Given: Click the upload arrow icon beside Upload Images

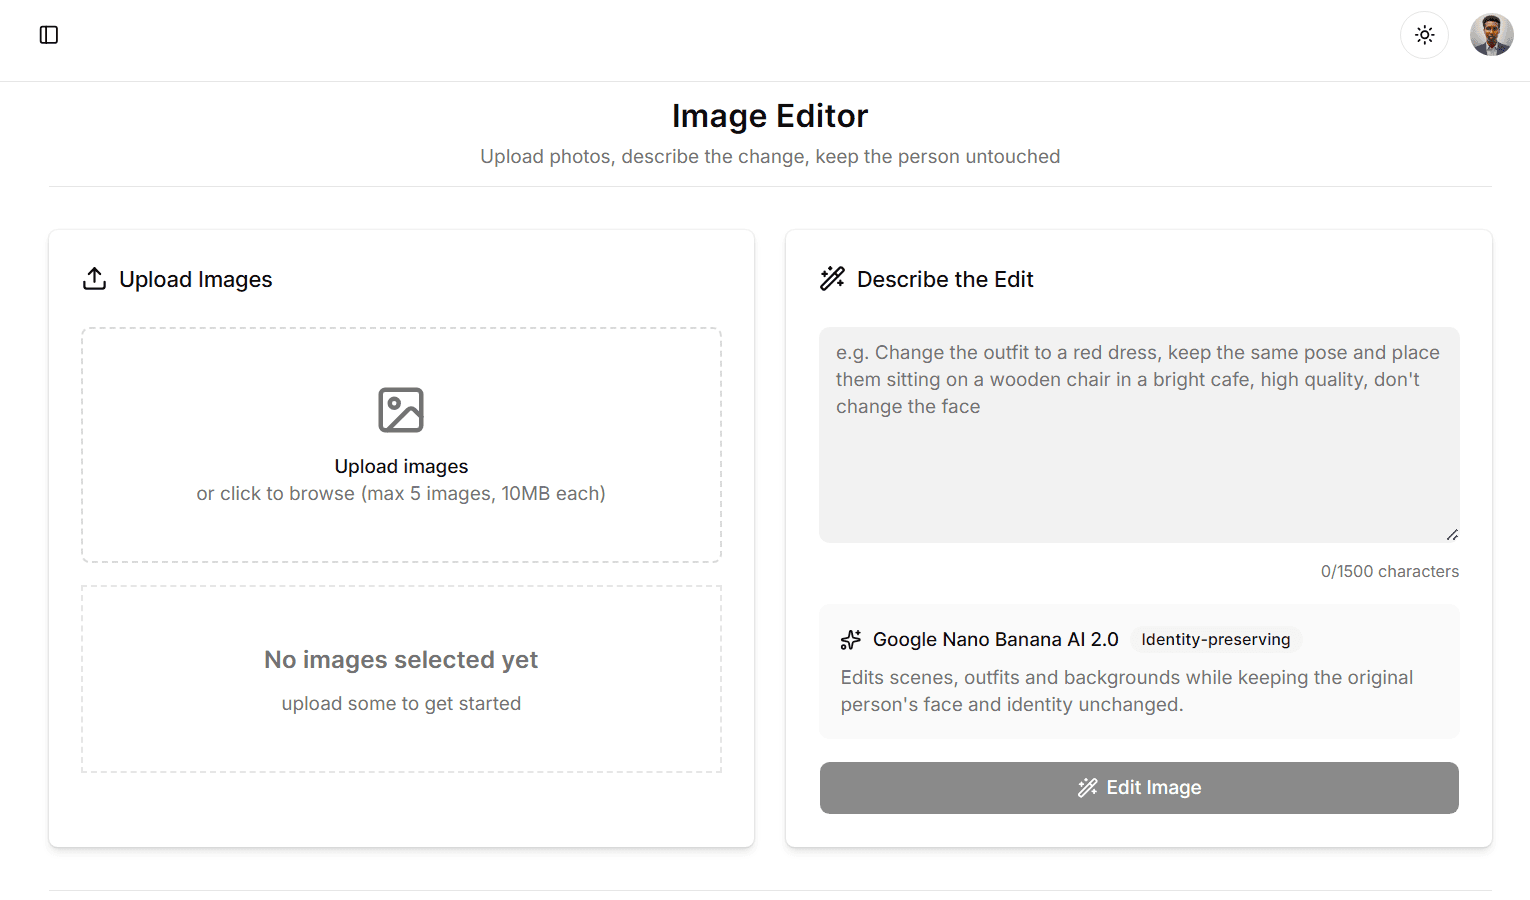Looking at the screenshot, I should pyautogui.click(x=94, y=279).
